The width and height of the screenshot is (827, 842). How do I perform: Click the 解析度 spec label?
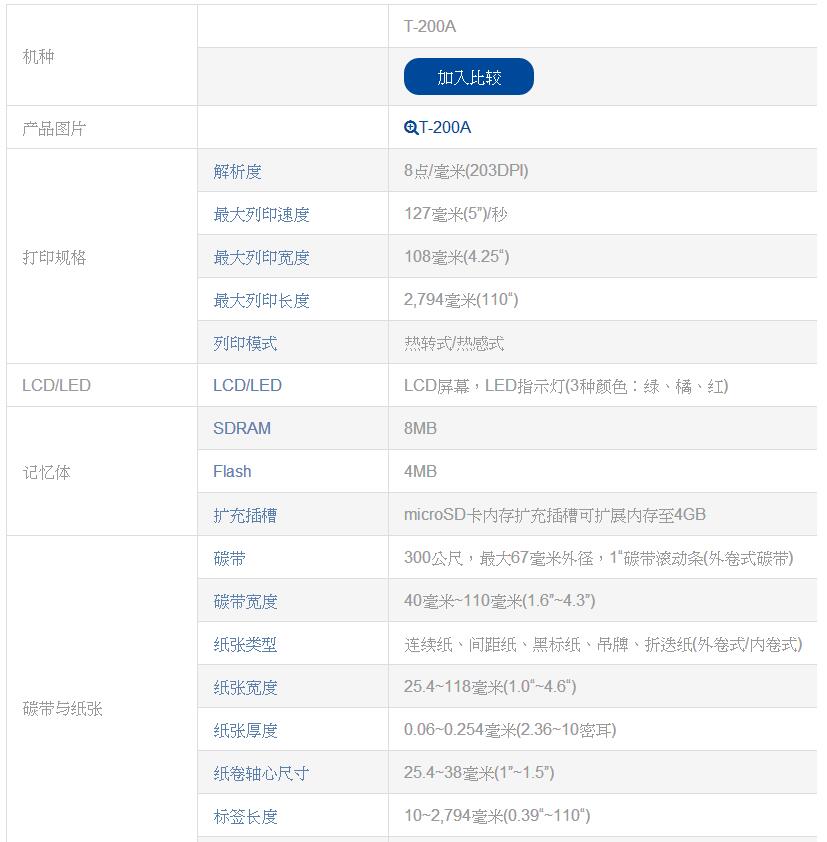coord(237,171)
